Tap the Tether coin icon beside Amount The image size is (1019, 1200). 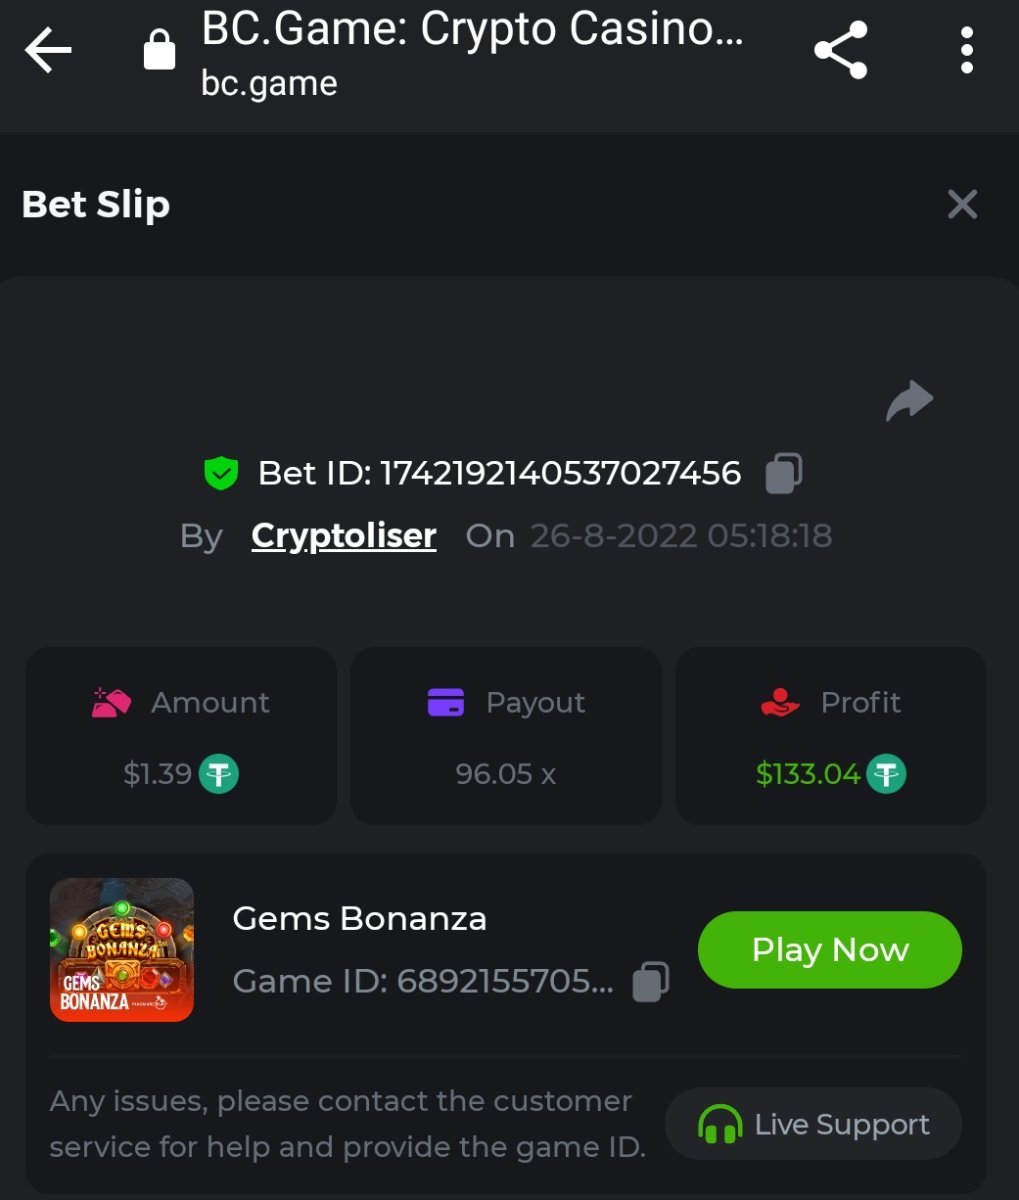tap(219, 774)
